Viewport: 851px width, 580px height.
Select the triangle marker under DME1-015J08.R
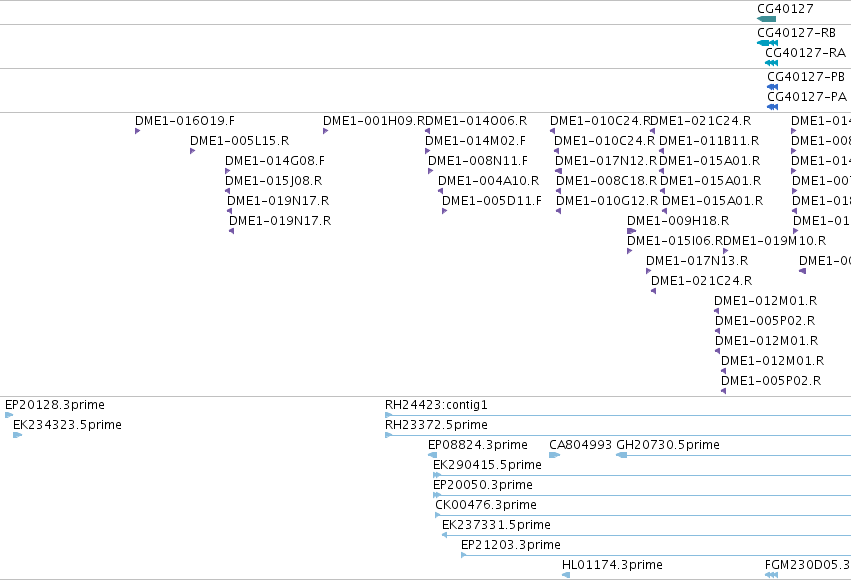(x=227, y=191)
